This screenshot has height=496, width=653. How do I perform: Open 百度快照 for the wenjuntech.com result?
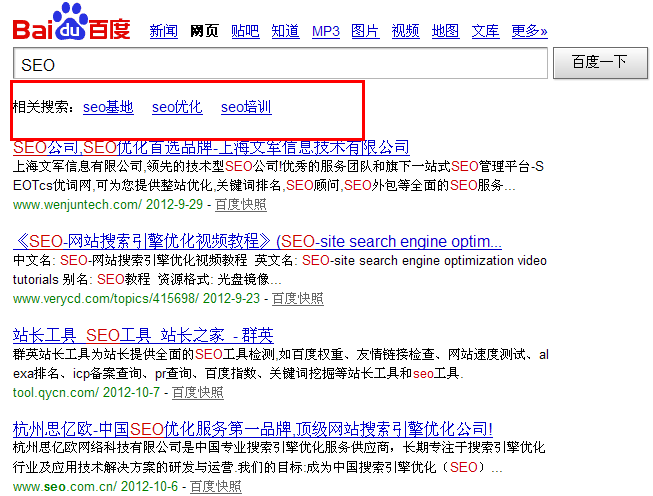click(x=241, y=204)
